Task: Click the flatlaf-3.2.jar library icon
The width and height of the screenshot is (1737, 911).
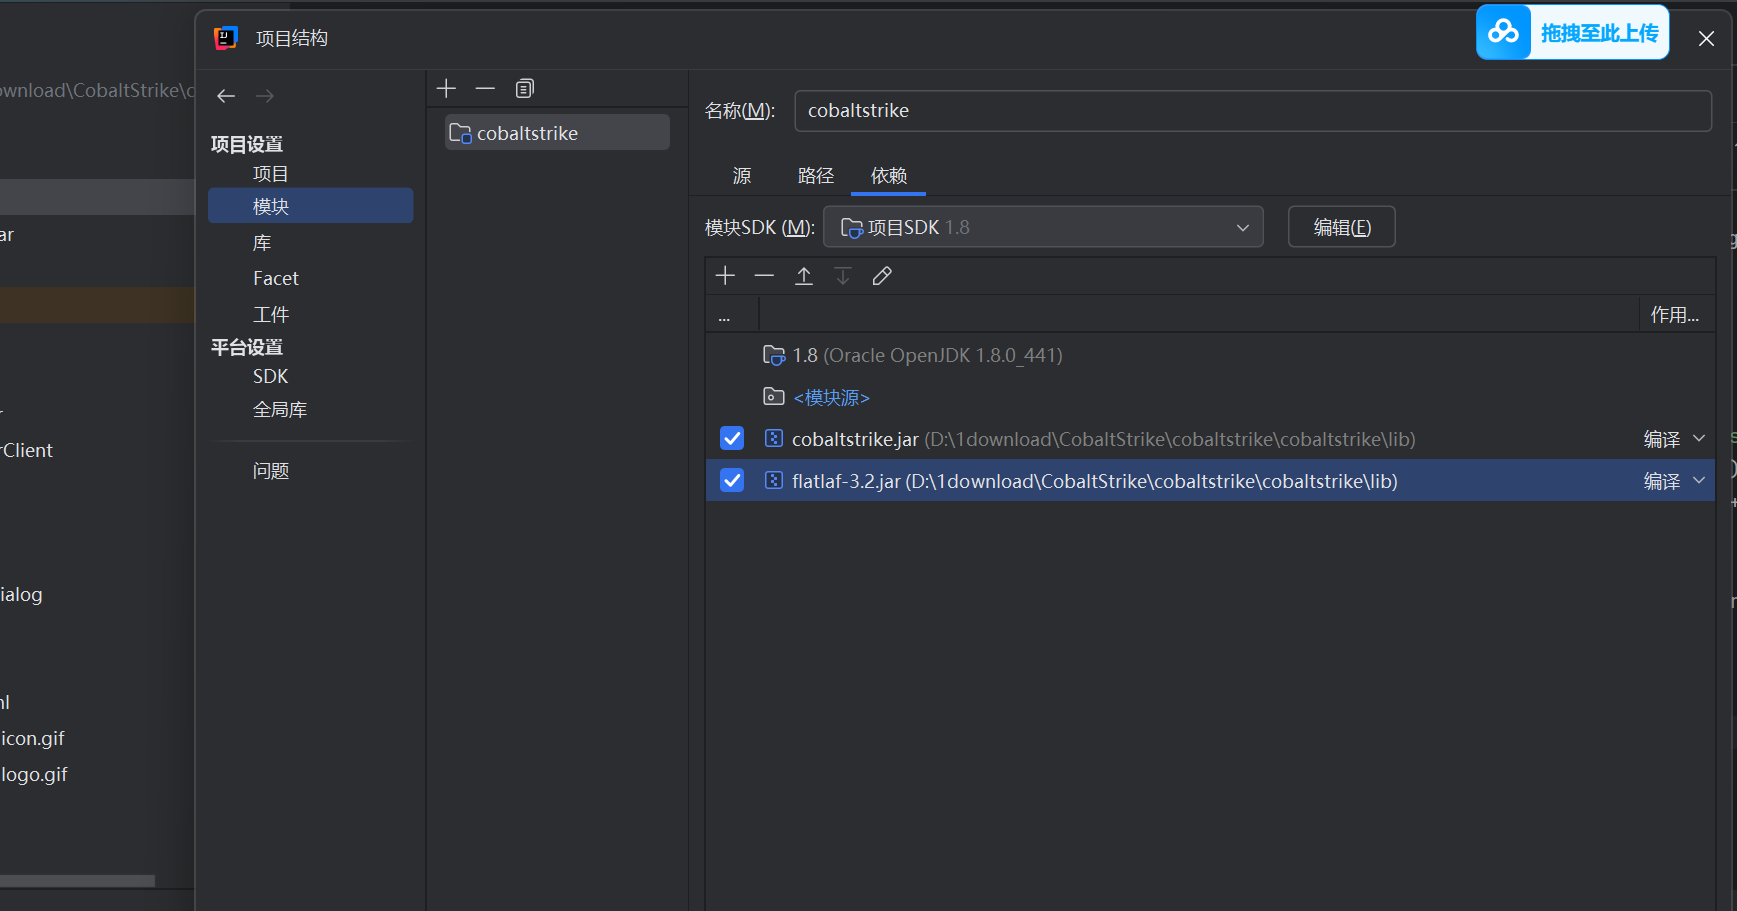Action: tap(773, 480)
